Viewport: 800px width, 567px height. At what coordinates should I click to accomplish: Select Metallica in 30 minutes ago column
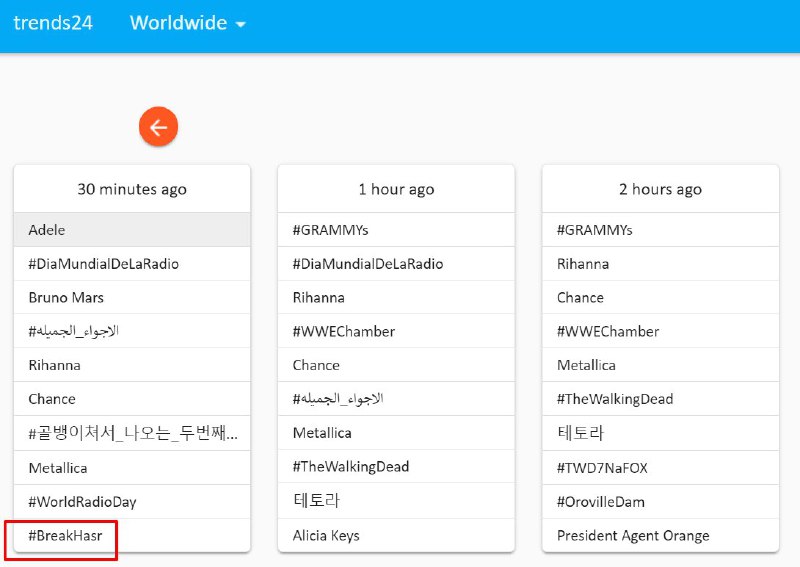pos(58,468)
